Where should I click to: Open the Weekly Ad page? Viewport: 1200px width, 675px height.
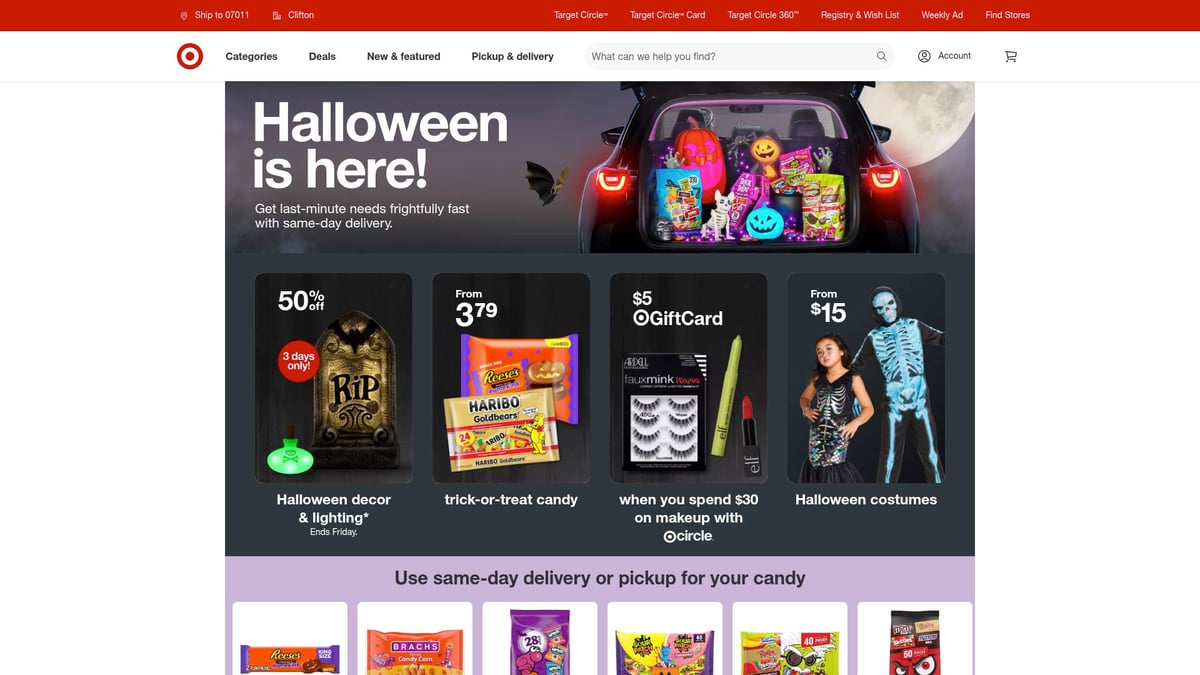pyautogui.click(x=942, y=15)
